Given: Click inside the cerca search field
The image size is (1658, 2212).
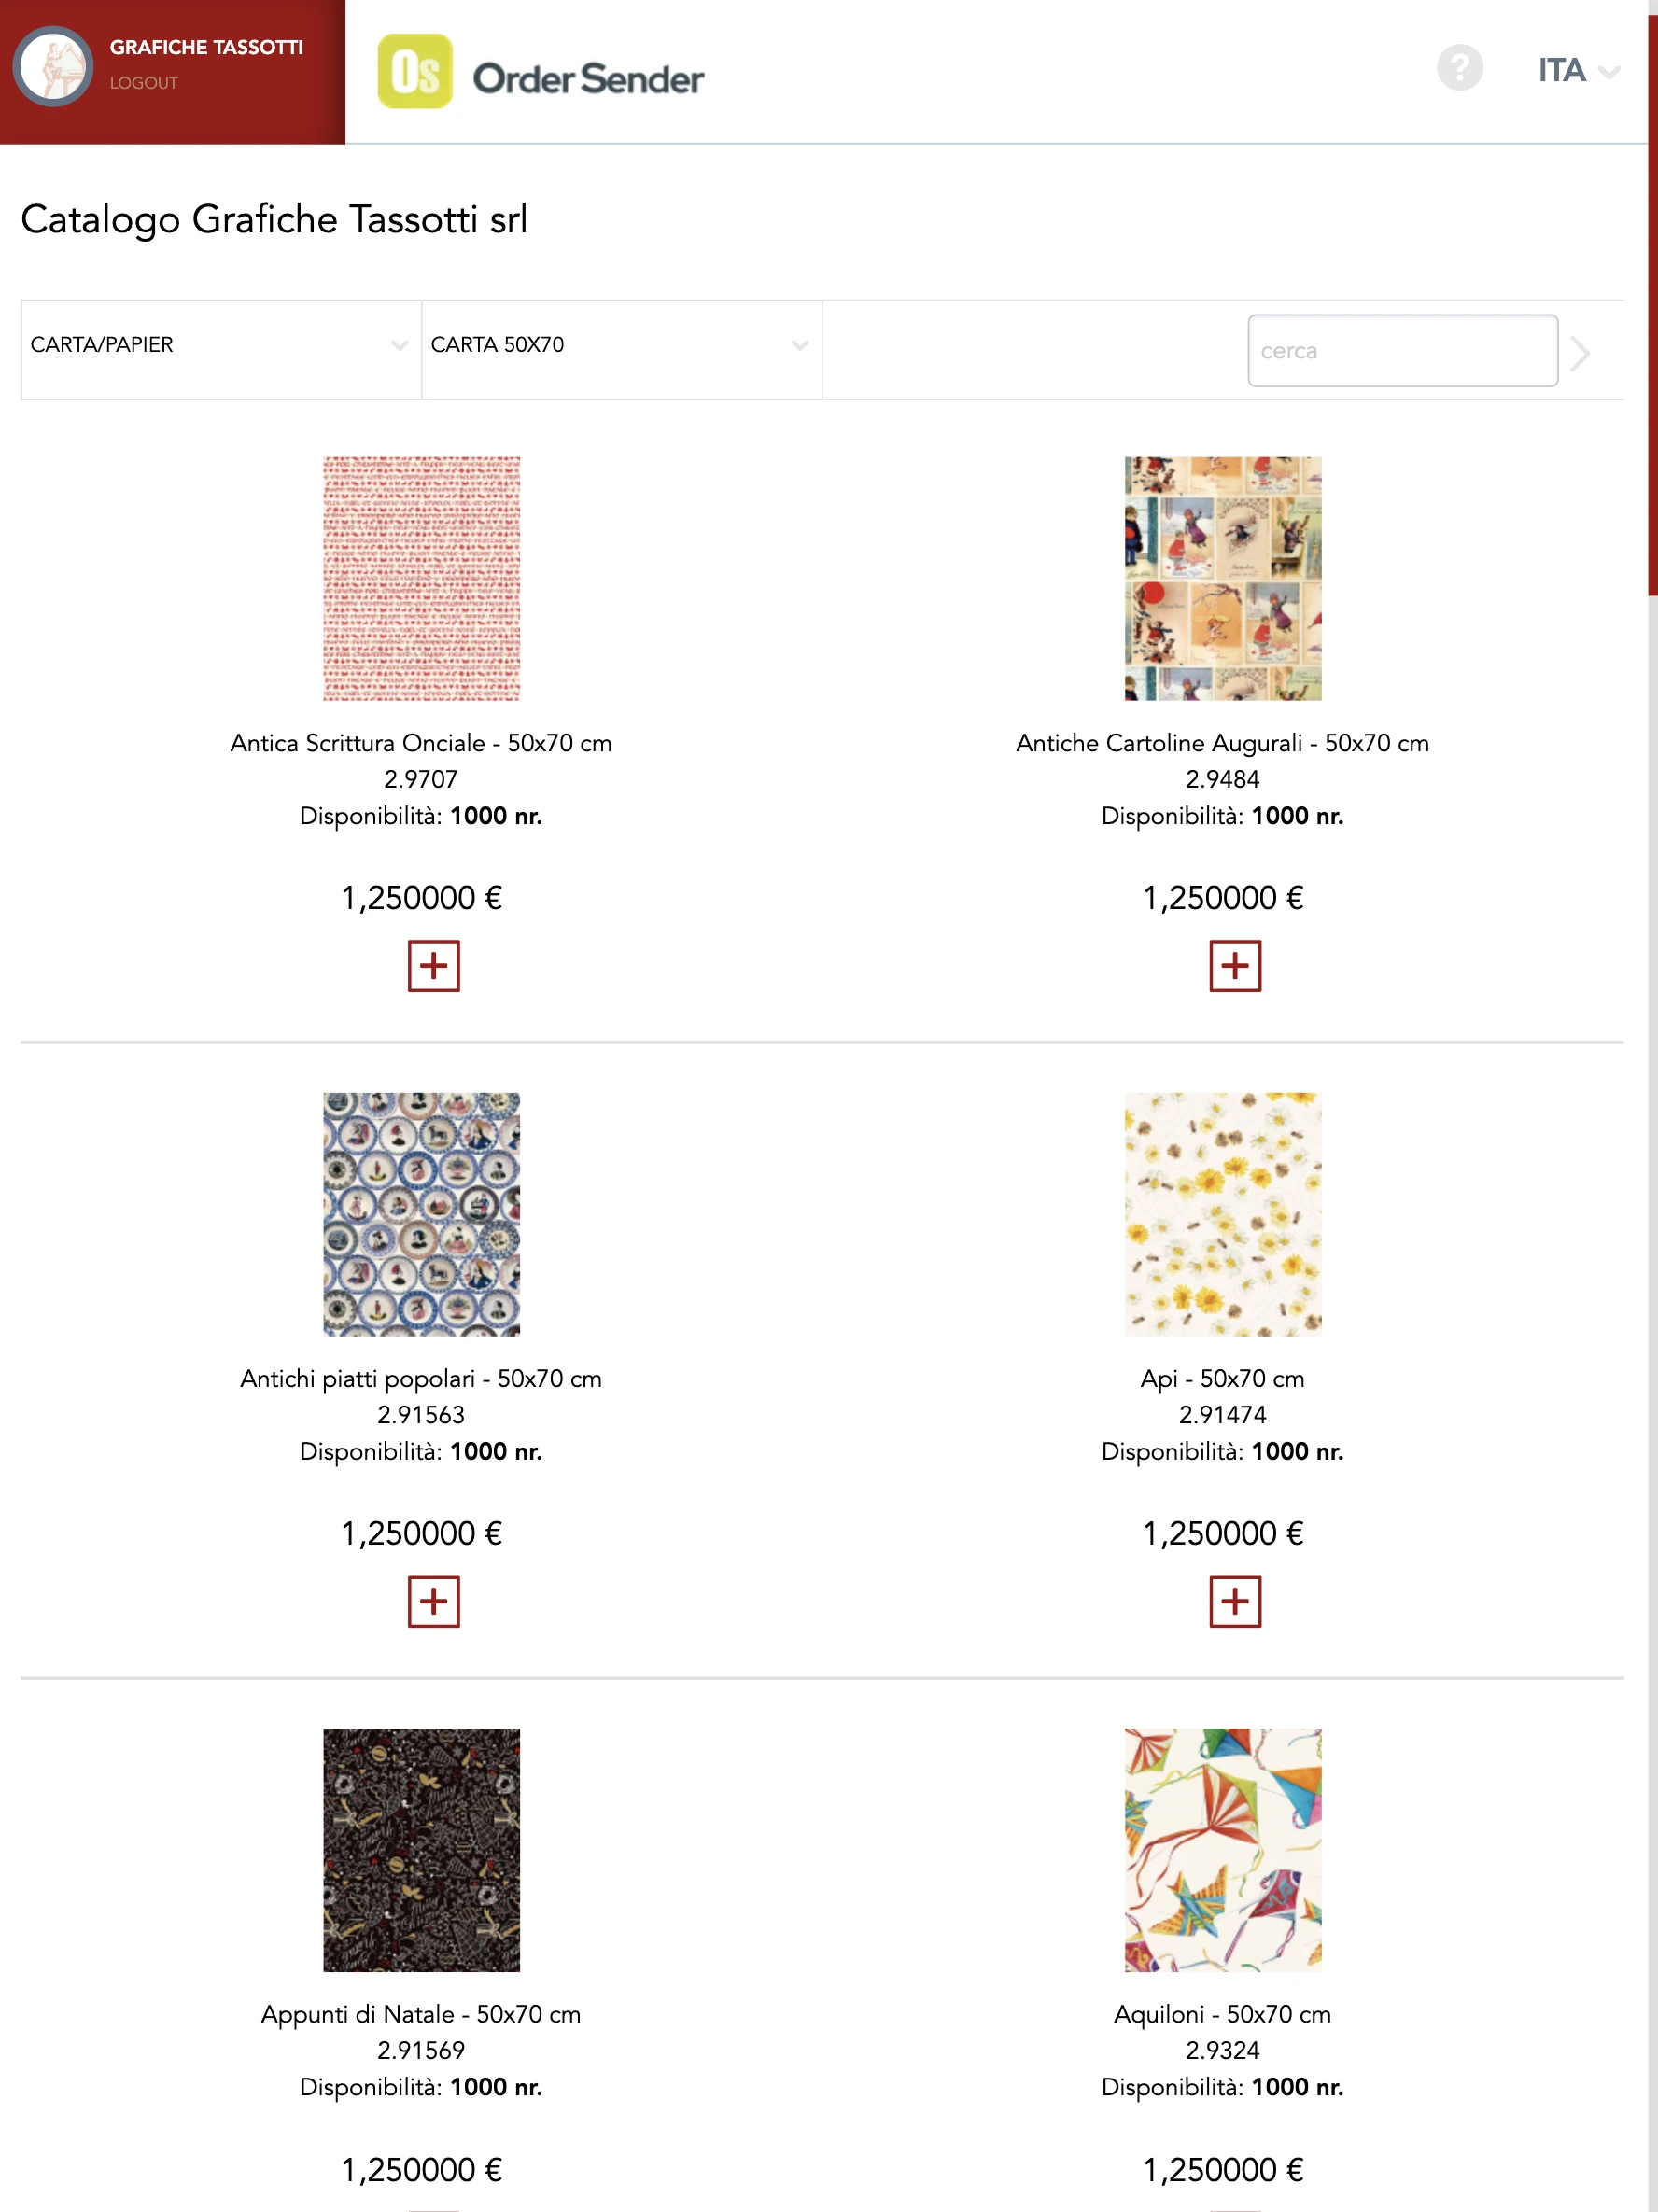Looking at the screenshot, I should click(x=1400, y=350).
